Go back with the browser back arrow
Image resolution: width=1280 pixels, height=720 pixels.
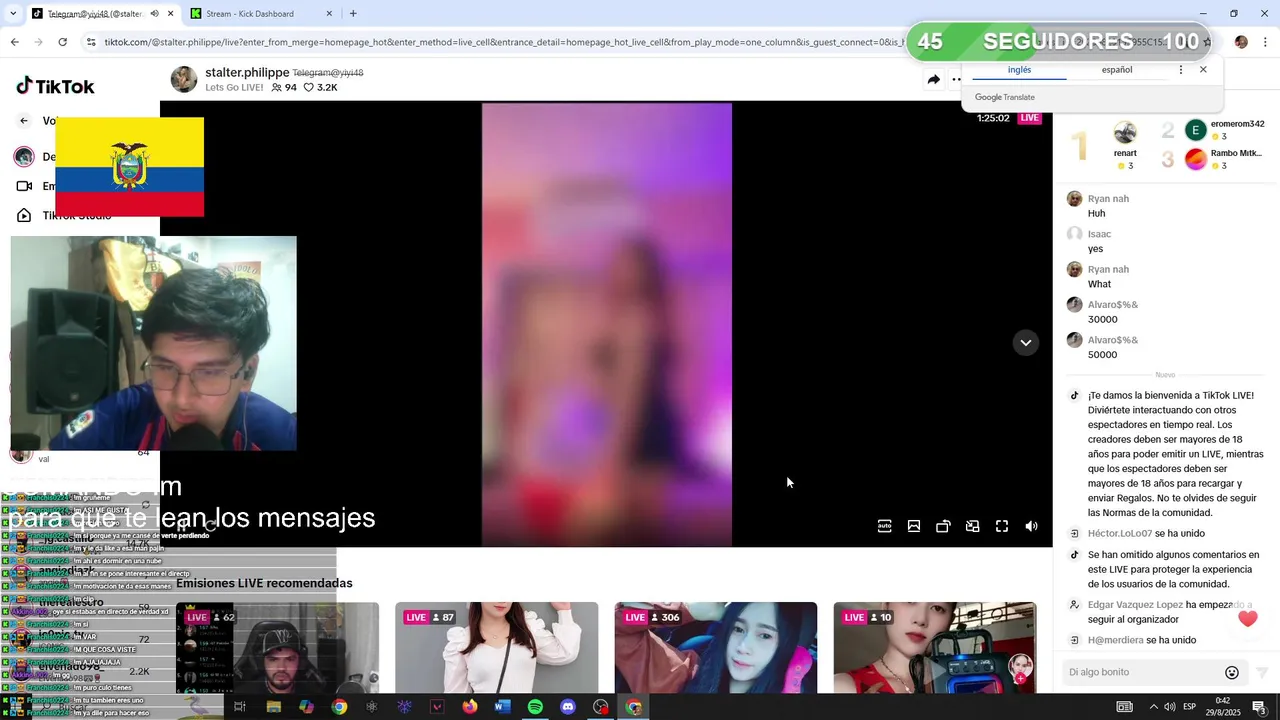click(x=14, y=42)
